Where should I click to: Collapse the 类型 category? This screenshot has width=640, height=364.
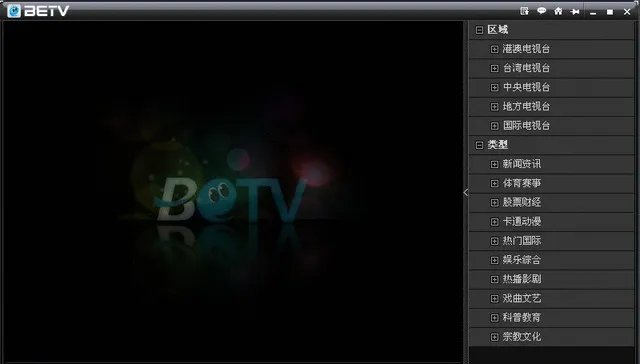click(x=480, y=145)
